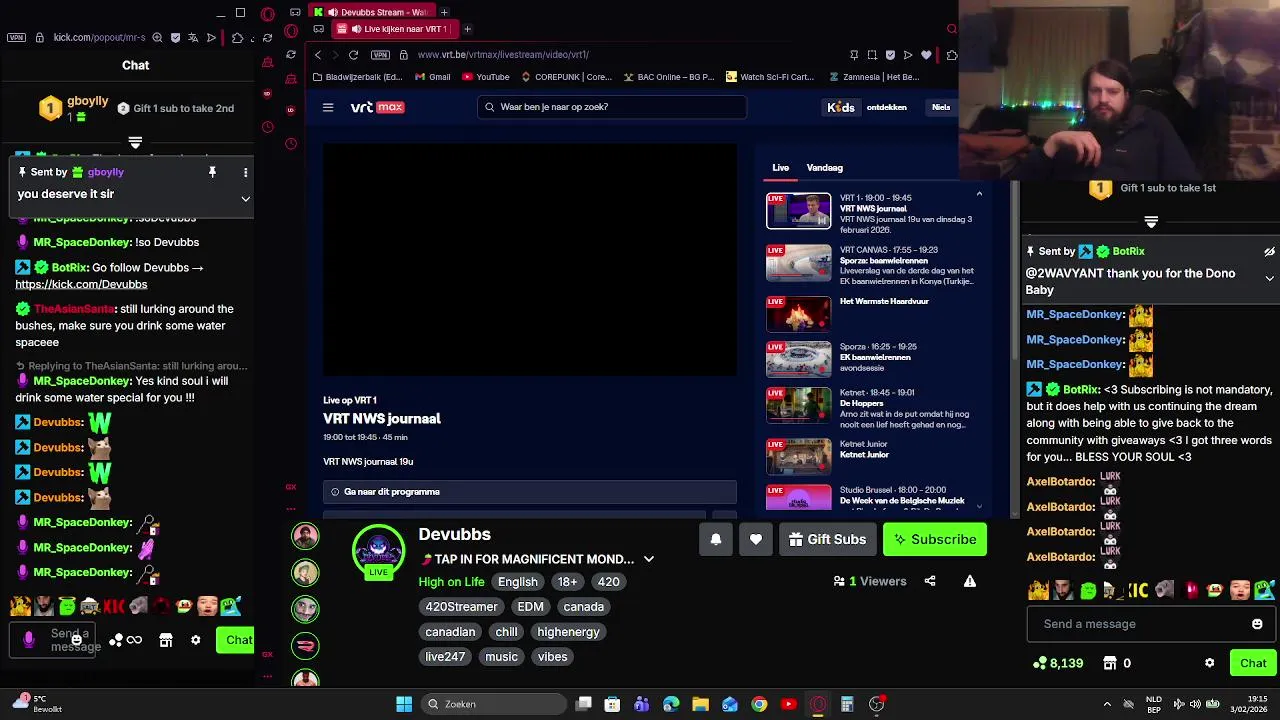Click the Devubbs channel avatar
1280x720 pixels.
pos(378,549)
